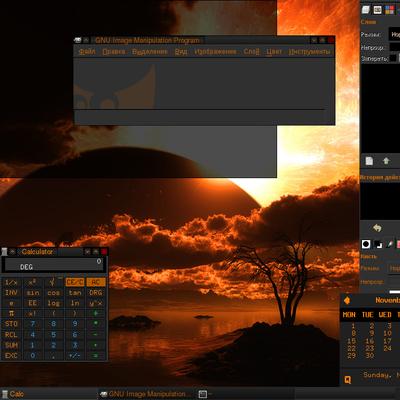The width and height of the screenshot is (400, 400).
Task: Open the Изображение menu in GIMP
Action: coord(215,52)
